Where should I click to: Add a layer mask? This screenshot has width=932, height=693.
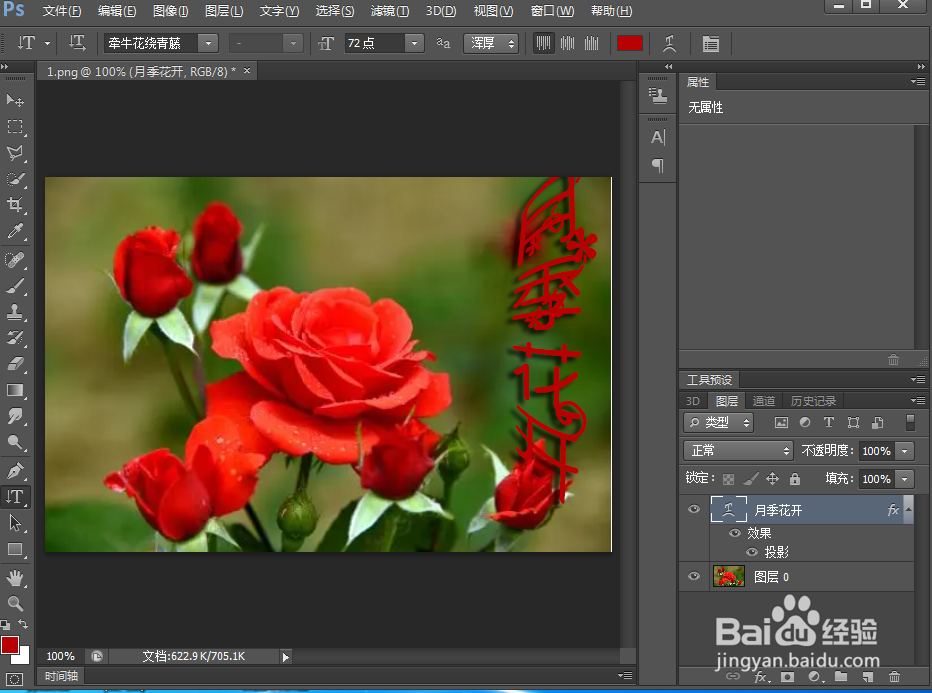[787, 676]
